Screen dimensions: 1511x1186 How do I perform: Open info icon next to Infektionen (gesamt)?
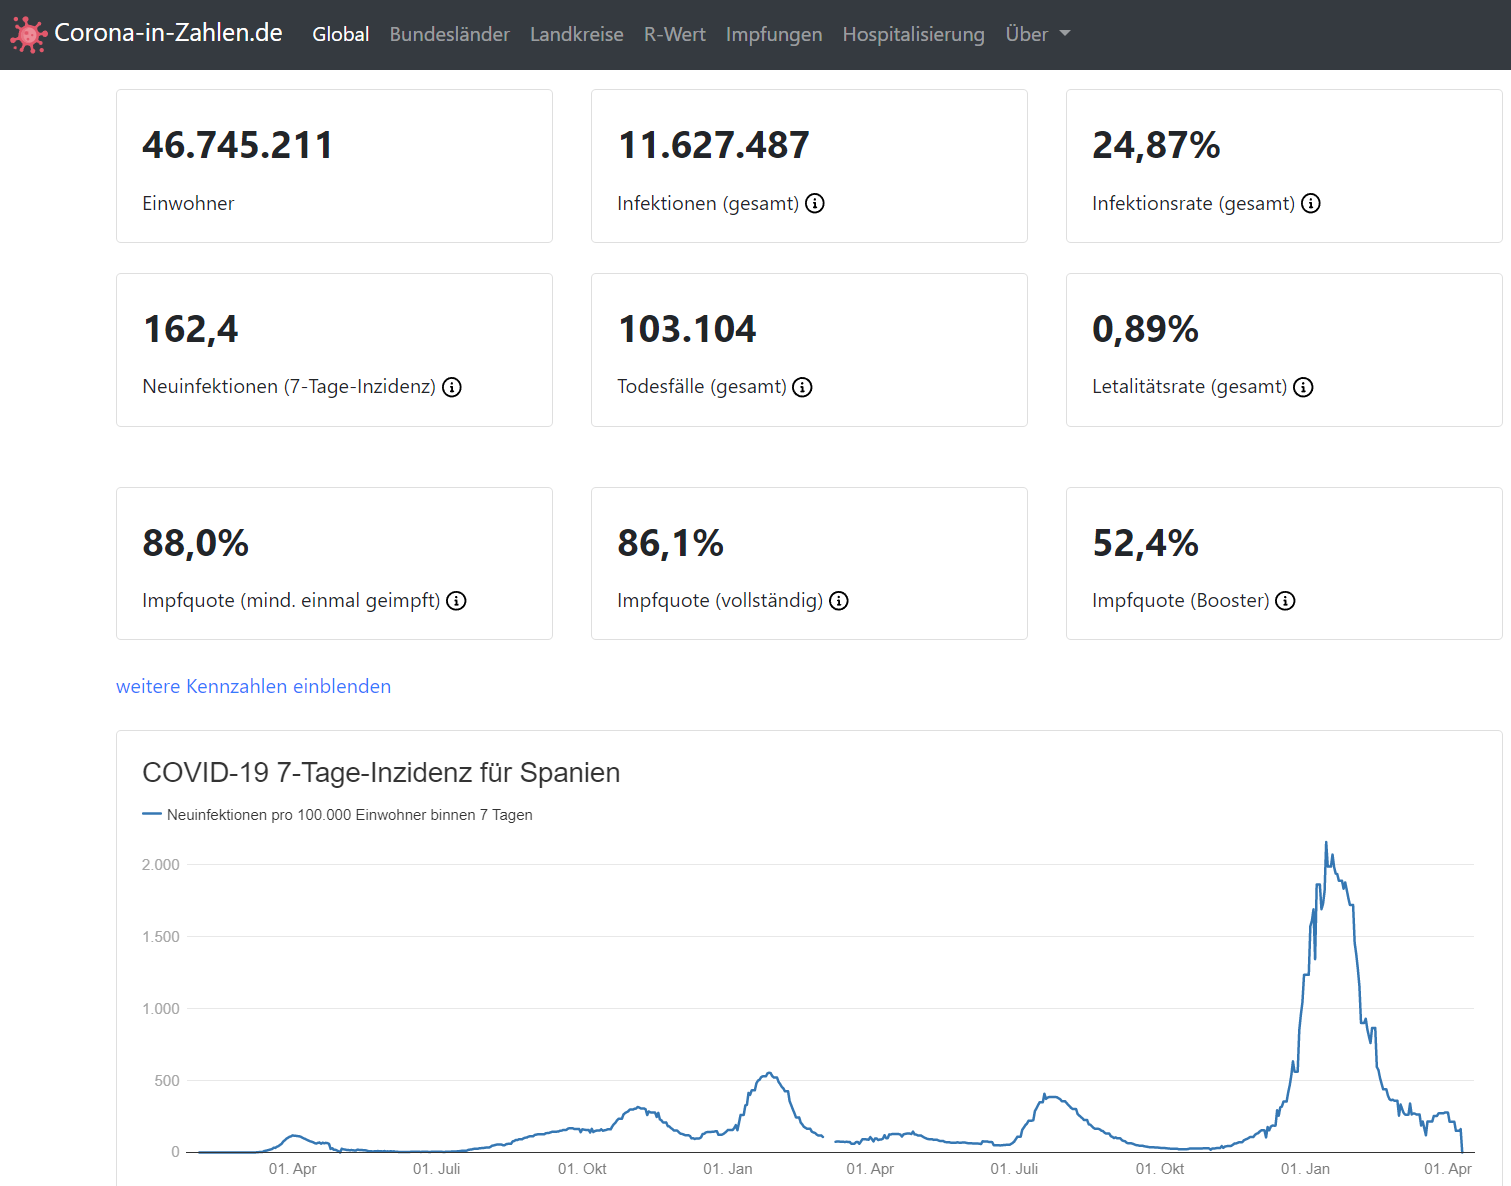click(815, 204)
